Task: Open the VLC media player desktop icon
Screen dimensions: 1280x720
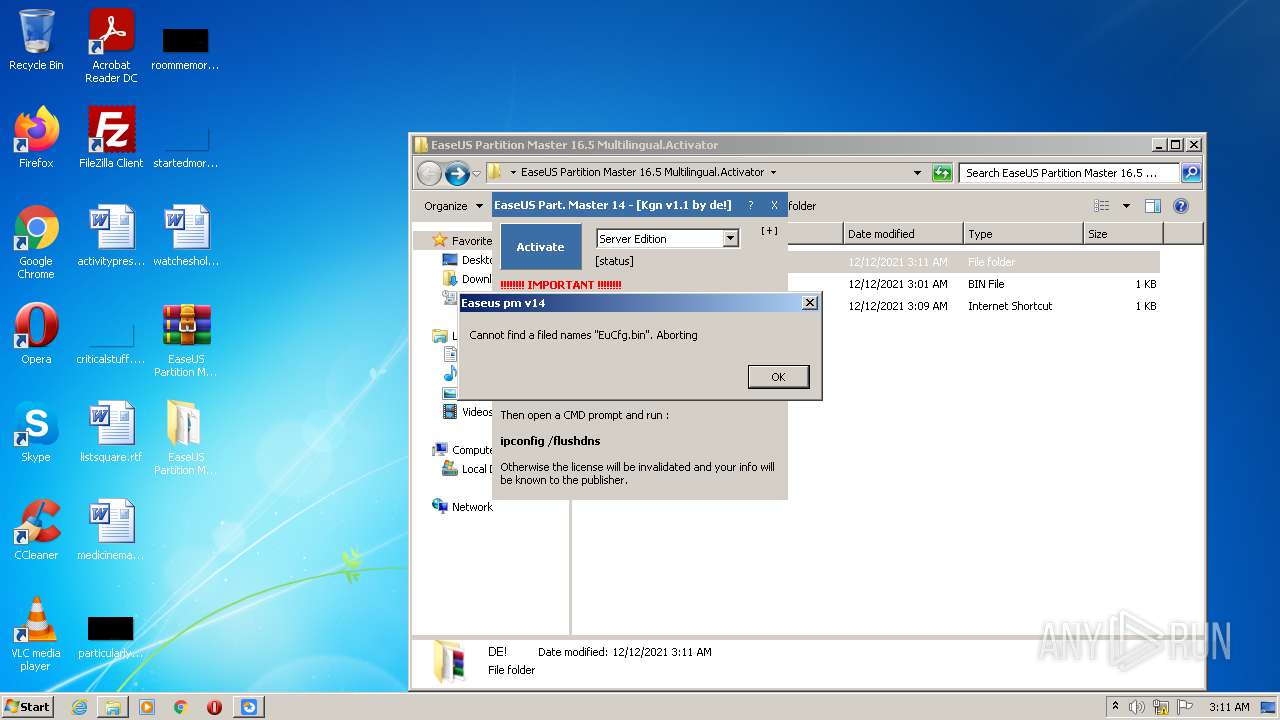Action: click(36, 633)
